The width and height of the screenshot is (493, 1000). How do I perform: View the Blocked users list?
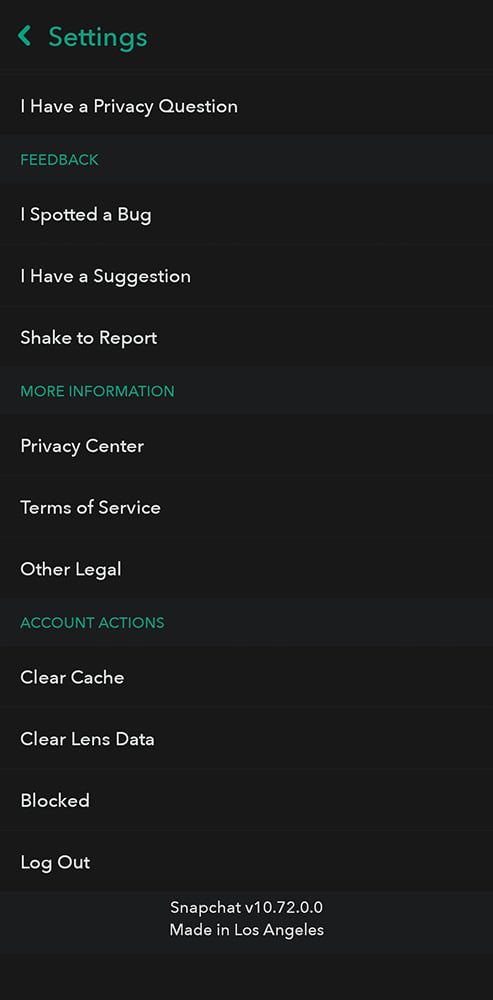click(246, 800)
